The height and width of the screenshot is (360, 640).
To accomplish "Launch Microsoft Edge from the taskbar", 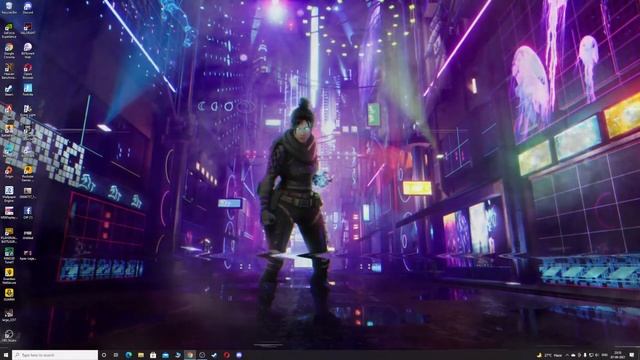I will coord(129,355).
